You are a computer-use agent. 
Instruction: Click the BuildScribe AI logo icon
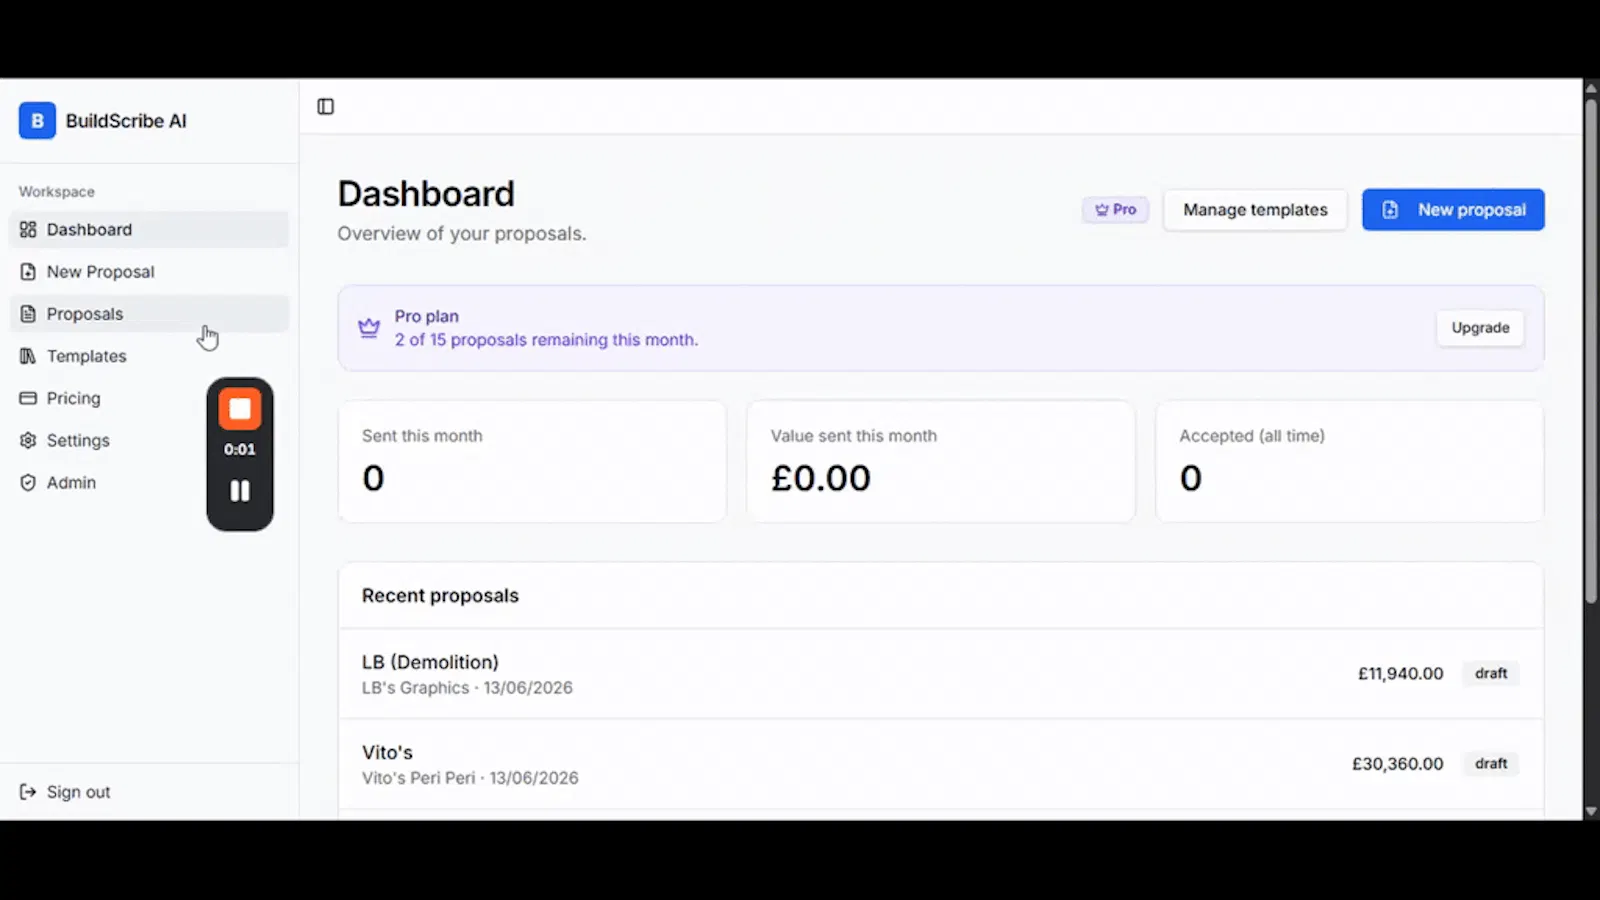tap(37, 121)
